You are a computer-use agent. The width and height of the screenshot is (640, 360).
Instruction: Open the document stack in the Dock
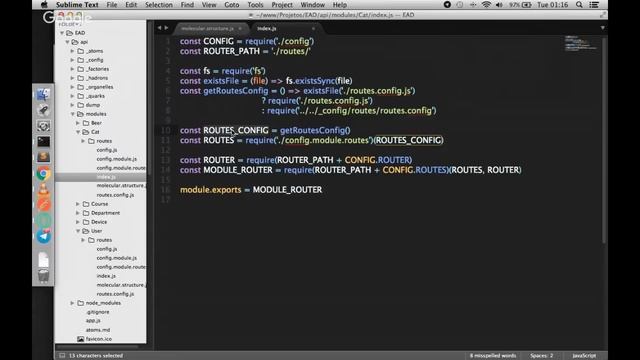click(x=43, y=260)
